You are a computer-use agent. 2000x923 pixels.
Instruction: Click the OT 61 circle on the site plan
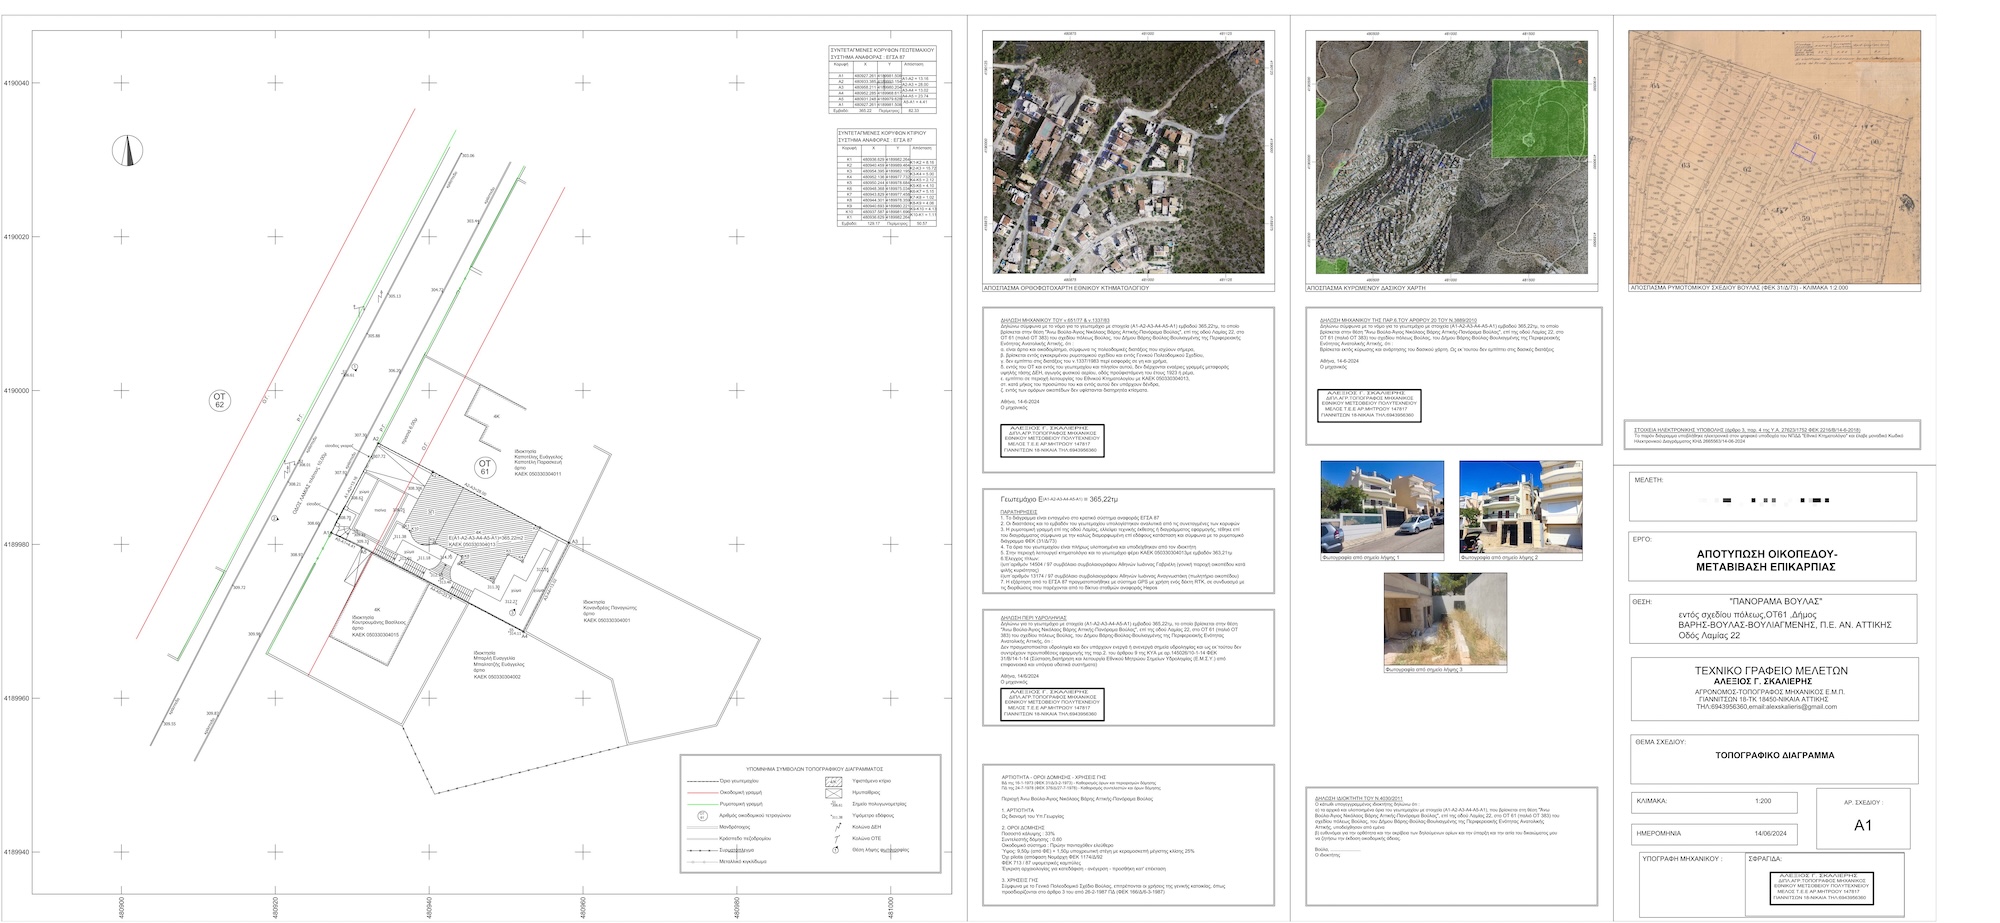[x=485, y=468]
